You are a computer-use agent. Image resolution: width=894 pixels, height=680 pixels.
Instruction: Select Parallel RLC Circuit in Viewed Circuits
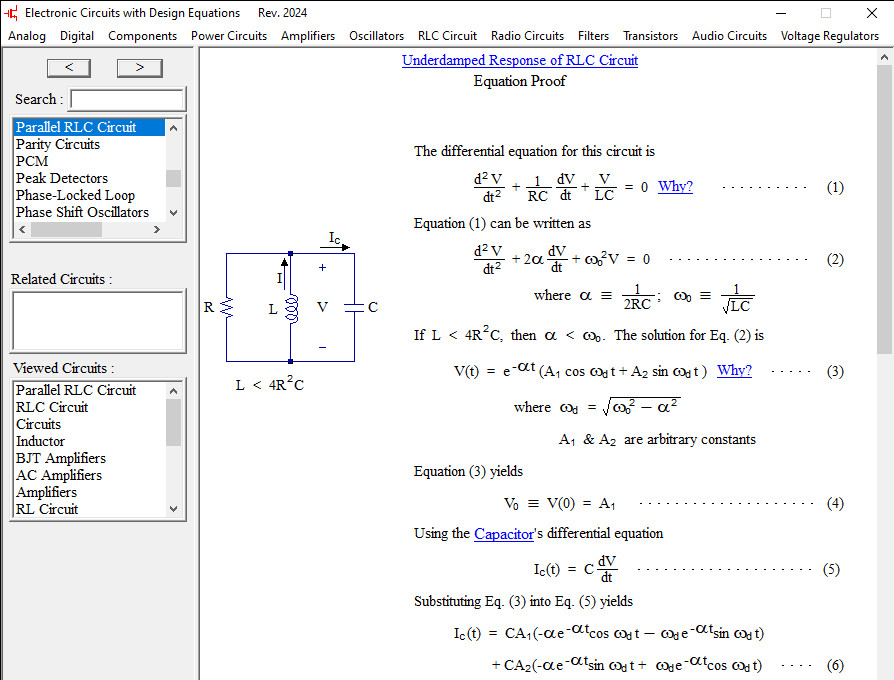coord(89,390)
